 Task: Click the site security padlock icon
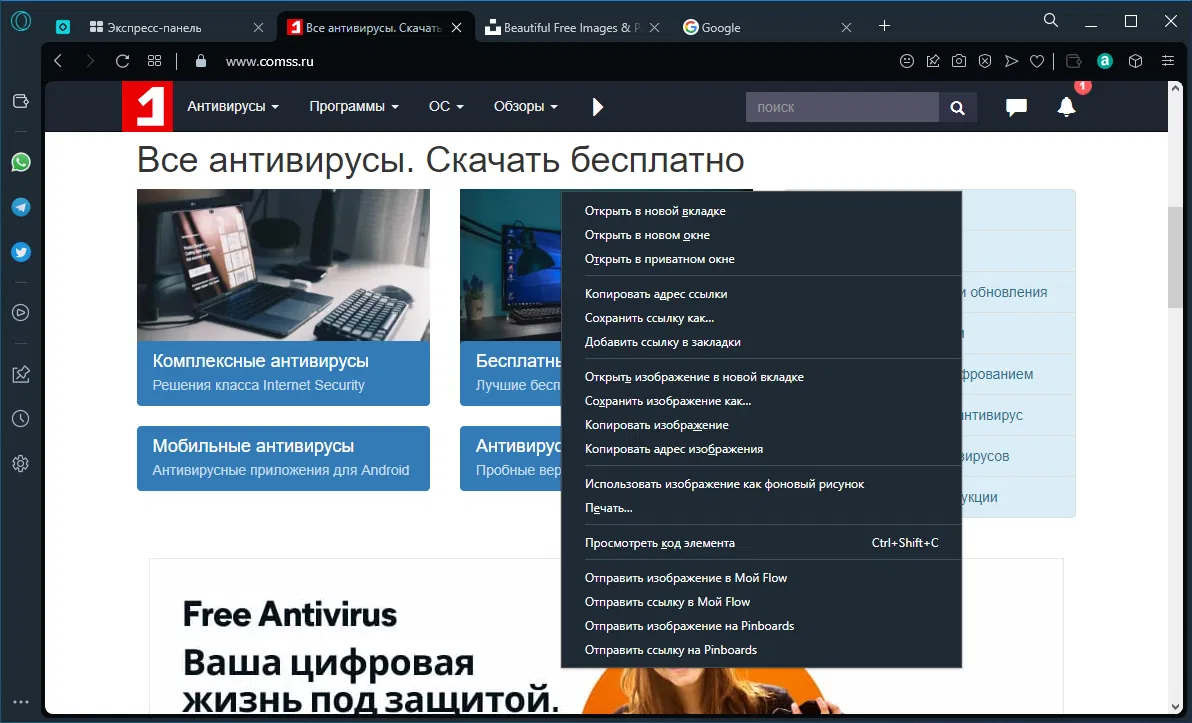(x=201, y=61)
